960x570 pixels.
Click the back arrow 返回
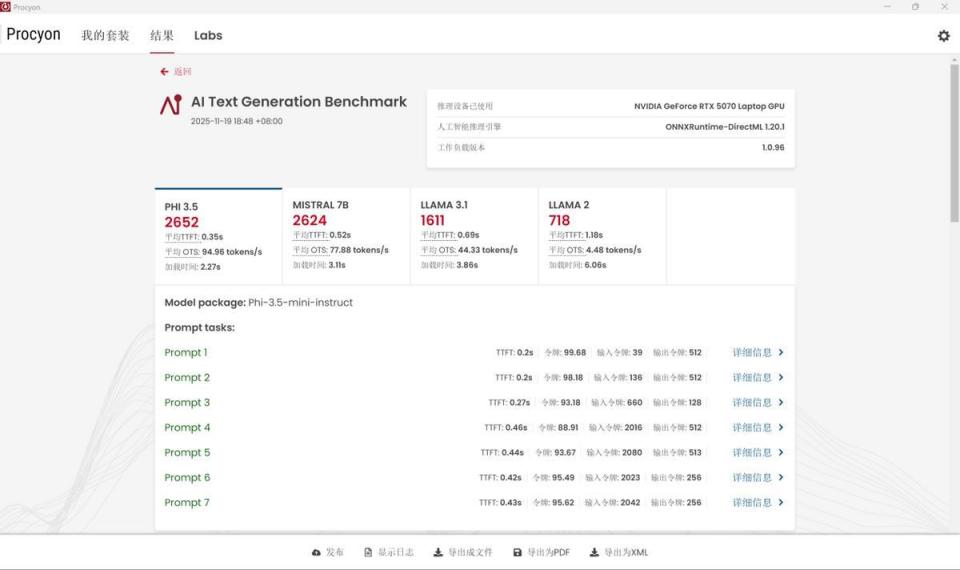point(164,72)
